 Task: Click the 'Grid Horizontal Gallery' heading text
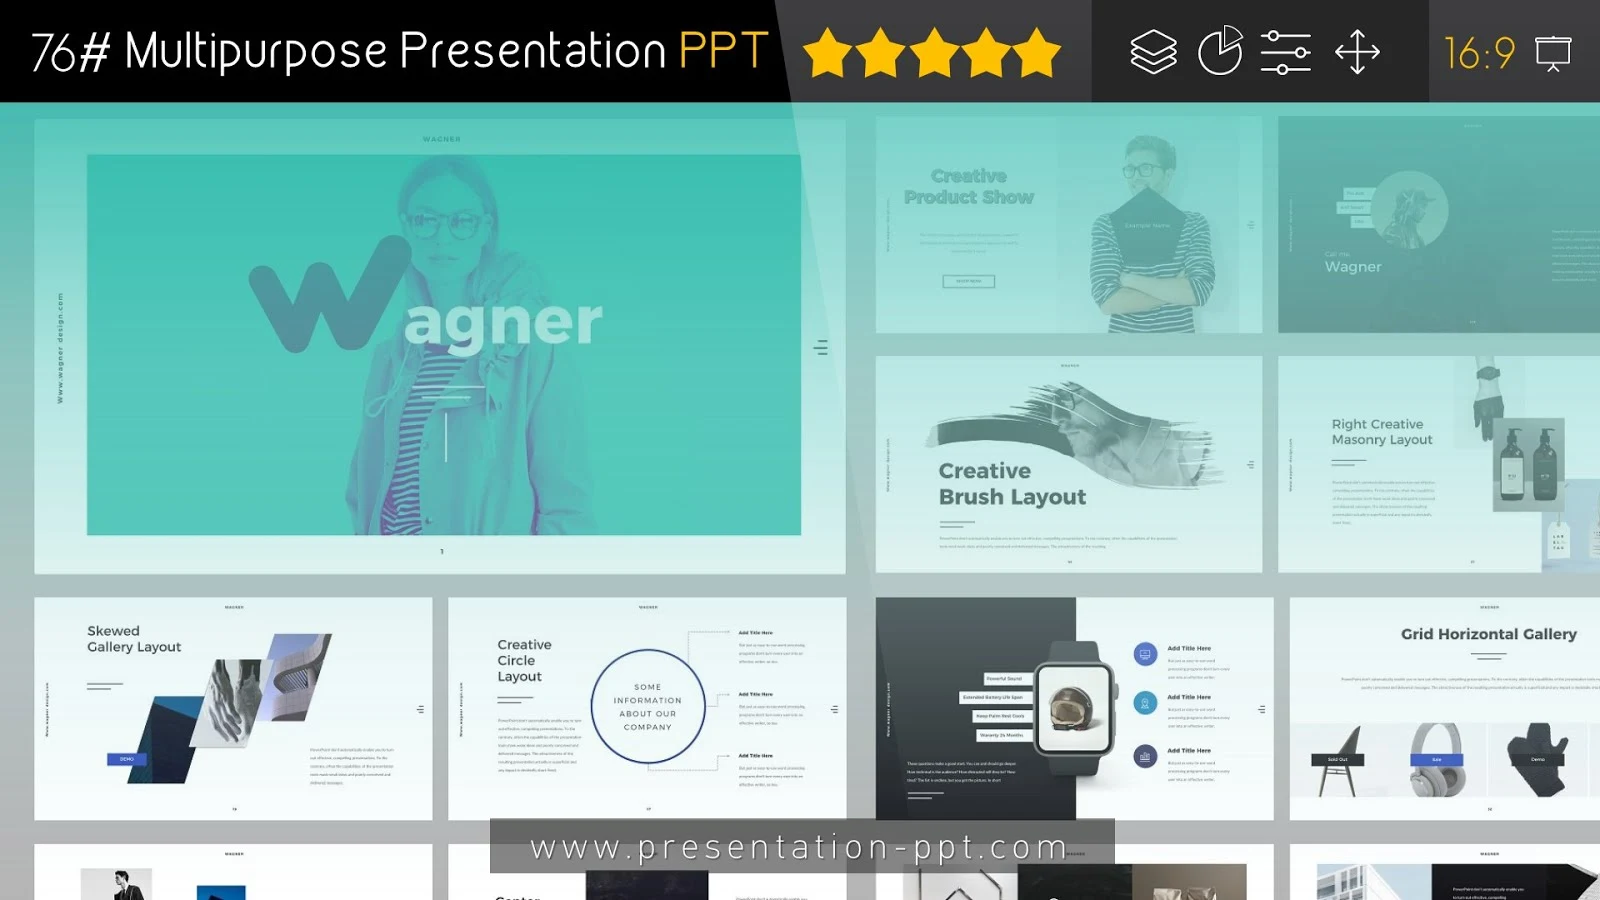coord(1489,634)
